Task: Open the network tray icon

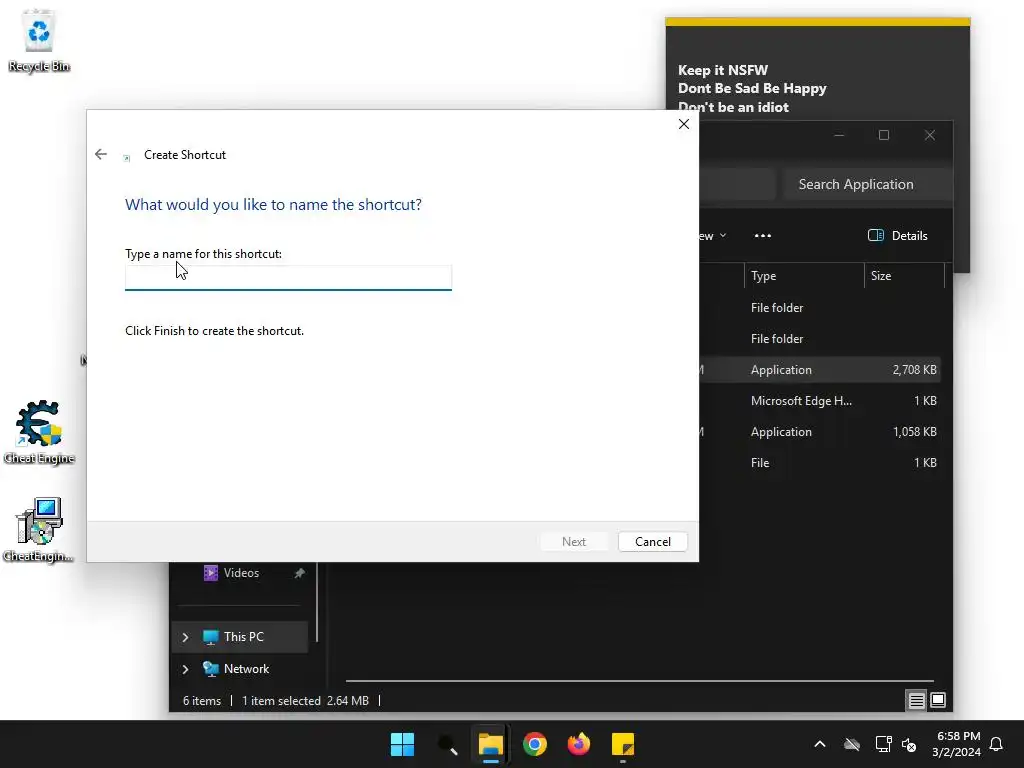Action: (884, 744)
